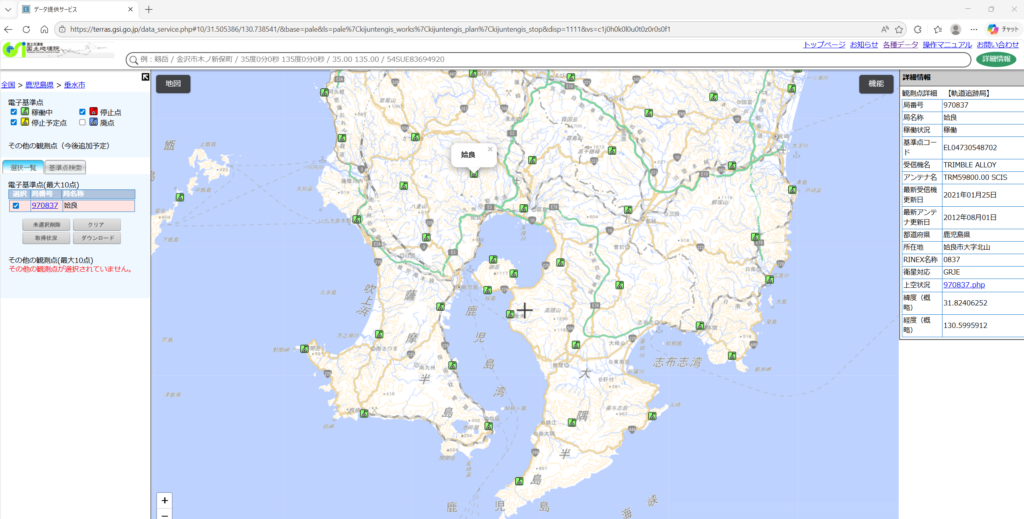This screenshot has width=1024, height=519.
Task: Collapse the left sidebar panel arrow icon
Action: coord(145,77)
